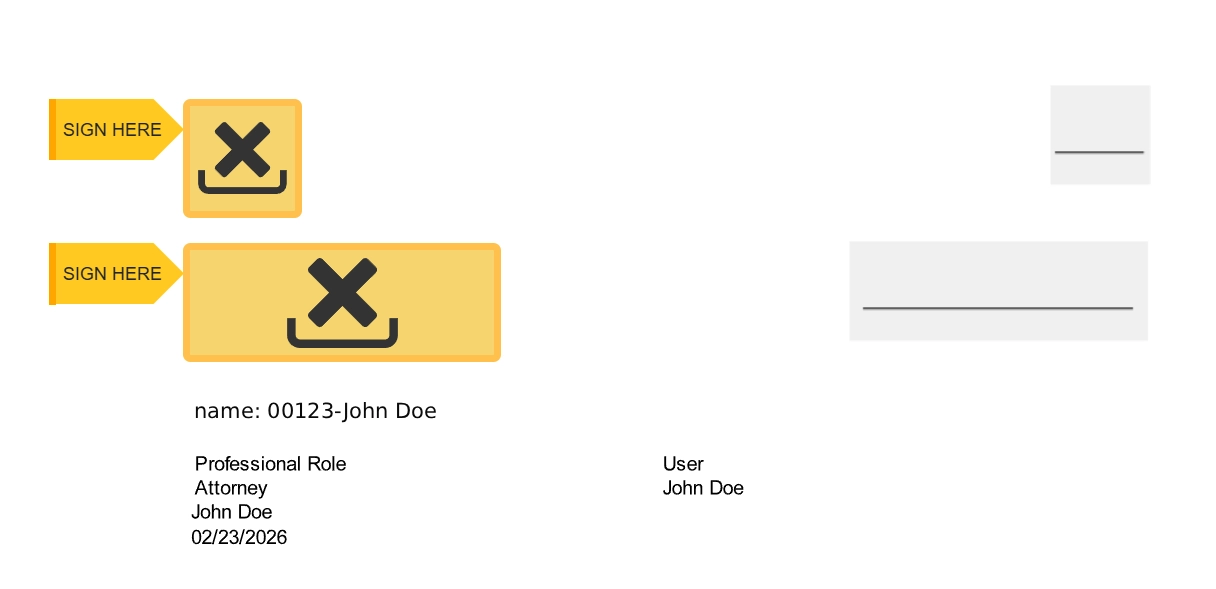Click the tray bracket under the small box's X
The image size is (1216, 589).
pyautogui.click(x=242, y=186)
